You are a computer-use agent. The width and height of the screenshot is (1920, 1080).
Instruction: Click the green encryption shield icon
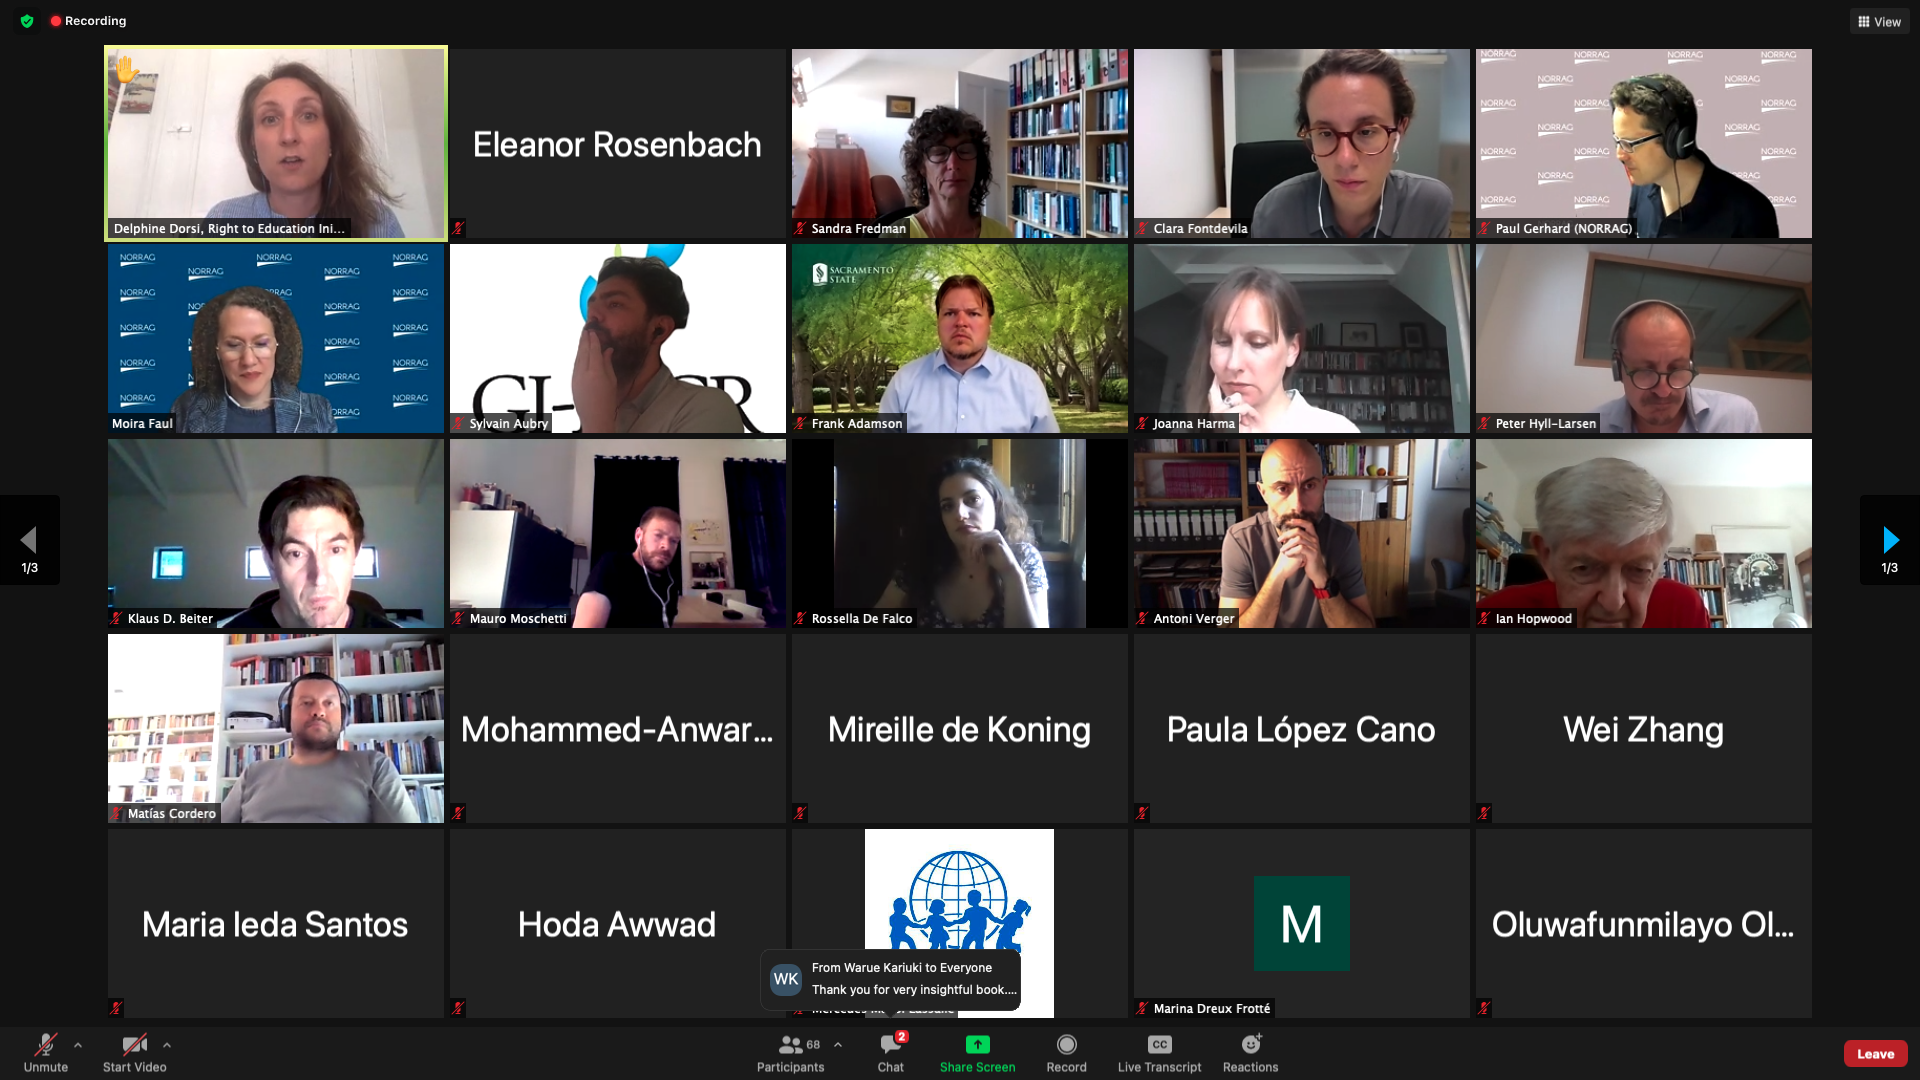pyautogui.click(x=27, y=21)
